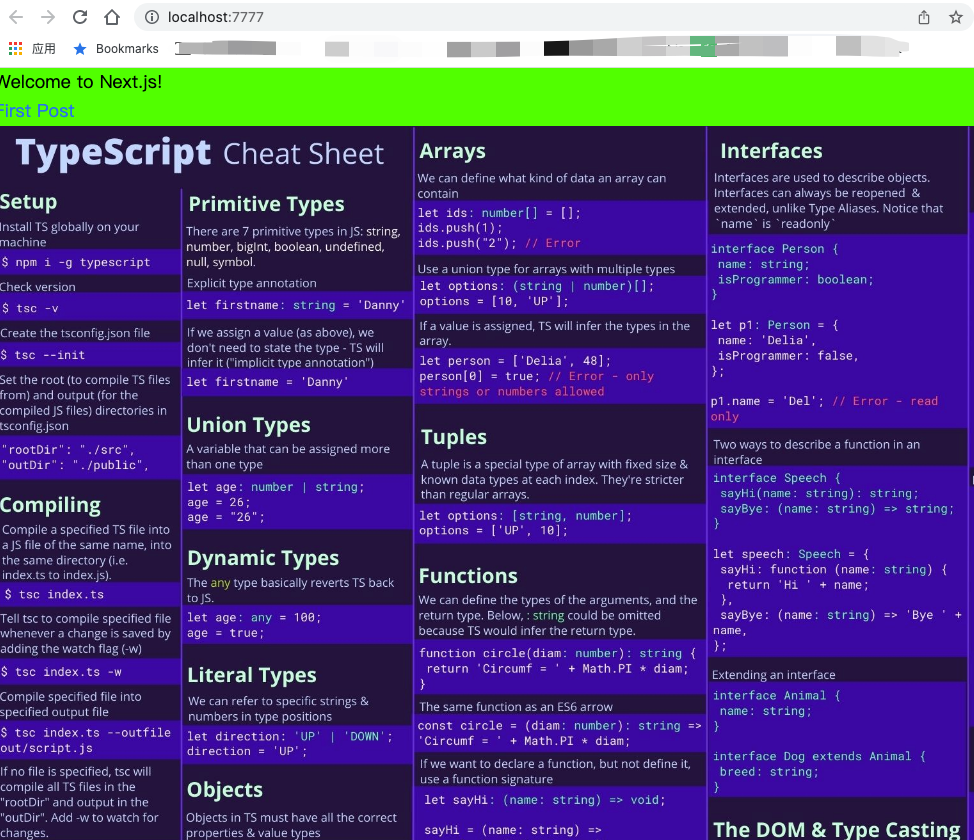Click 'The DOM & Type Casting' heading

(837, 830)
